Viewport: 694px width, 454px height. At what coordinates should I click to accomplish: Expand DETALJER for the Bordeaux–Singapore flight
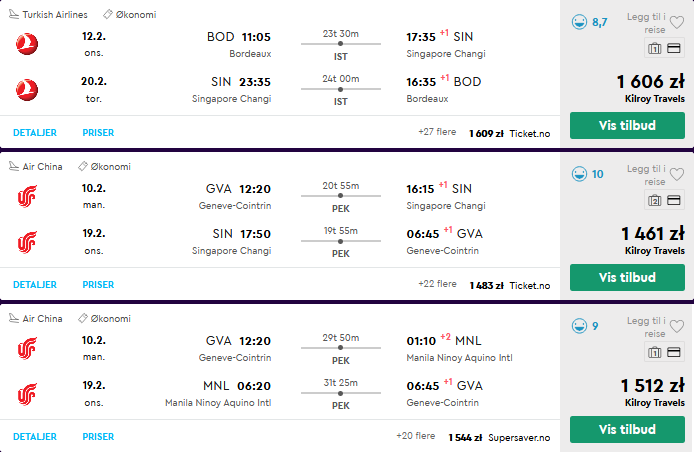(x=35, y=133)
